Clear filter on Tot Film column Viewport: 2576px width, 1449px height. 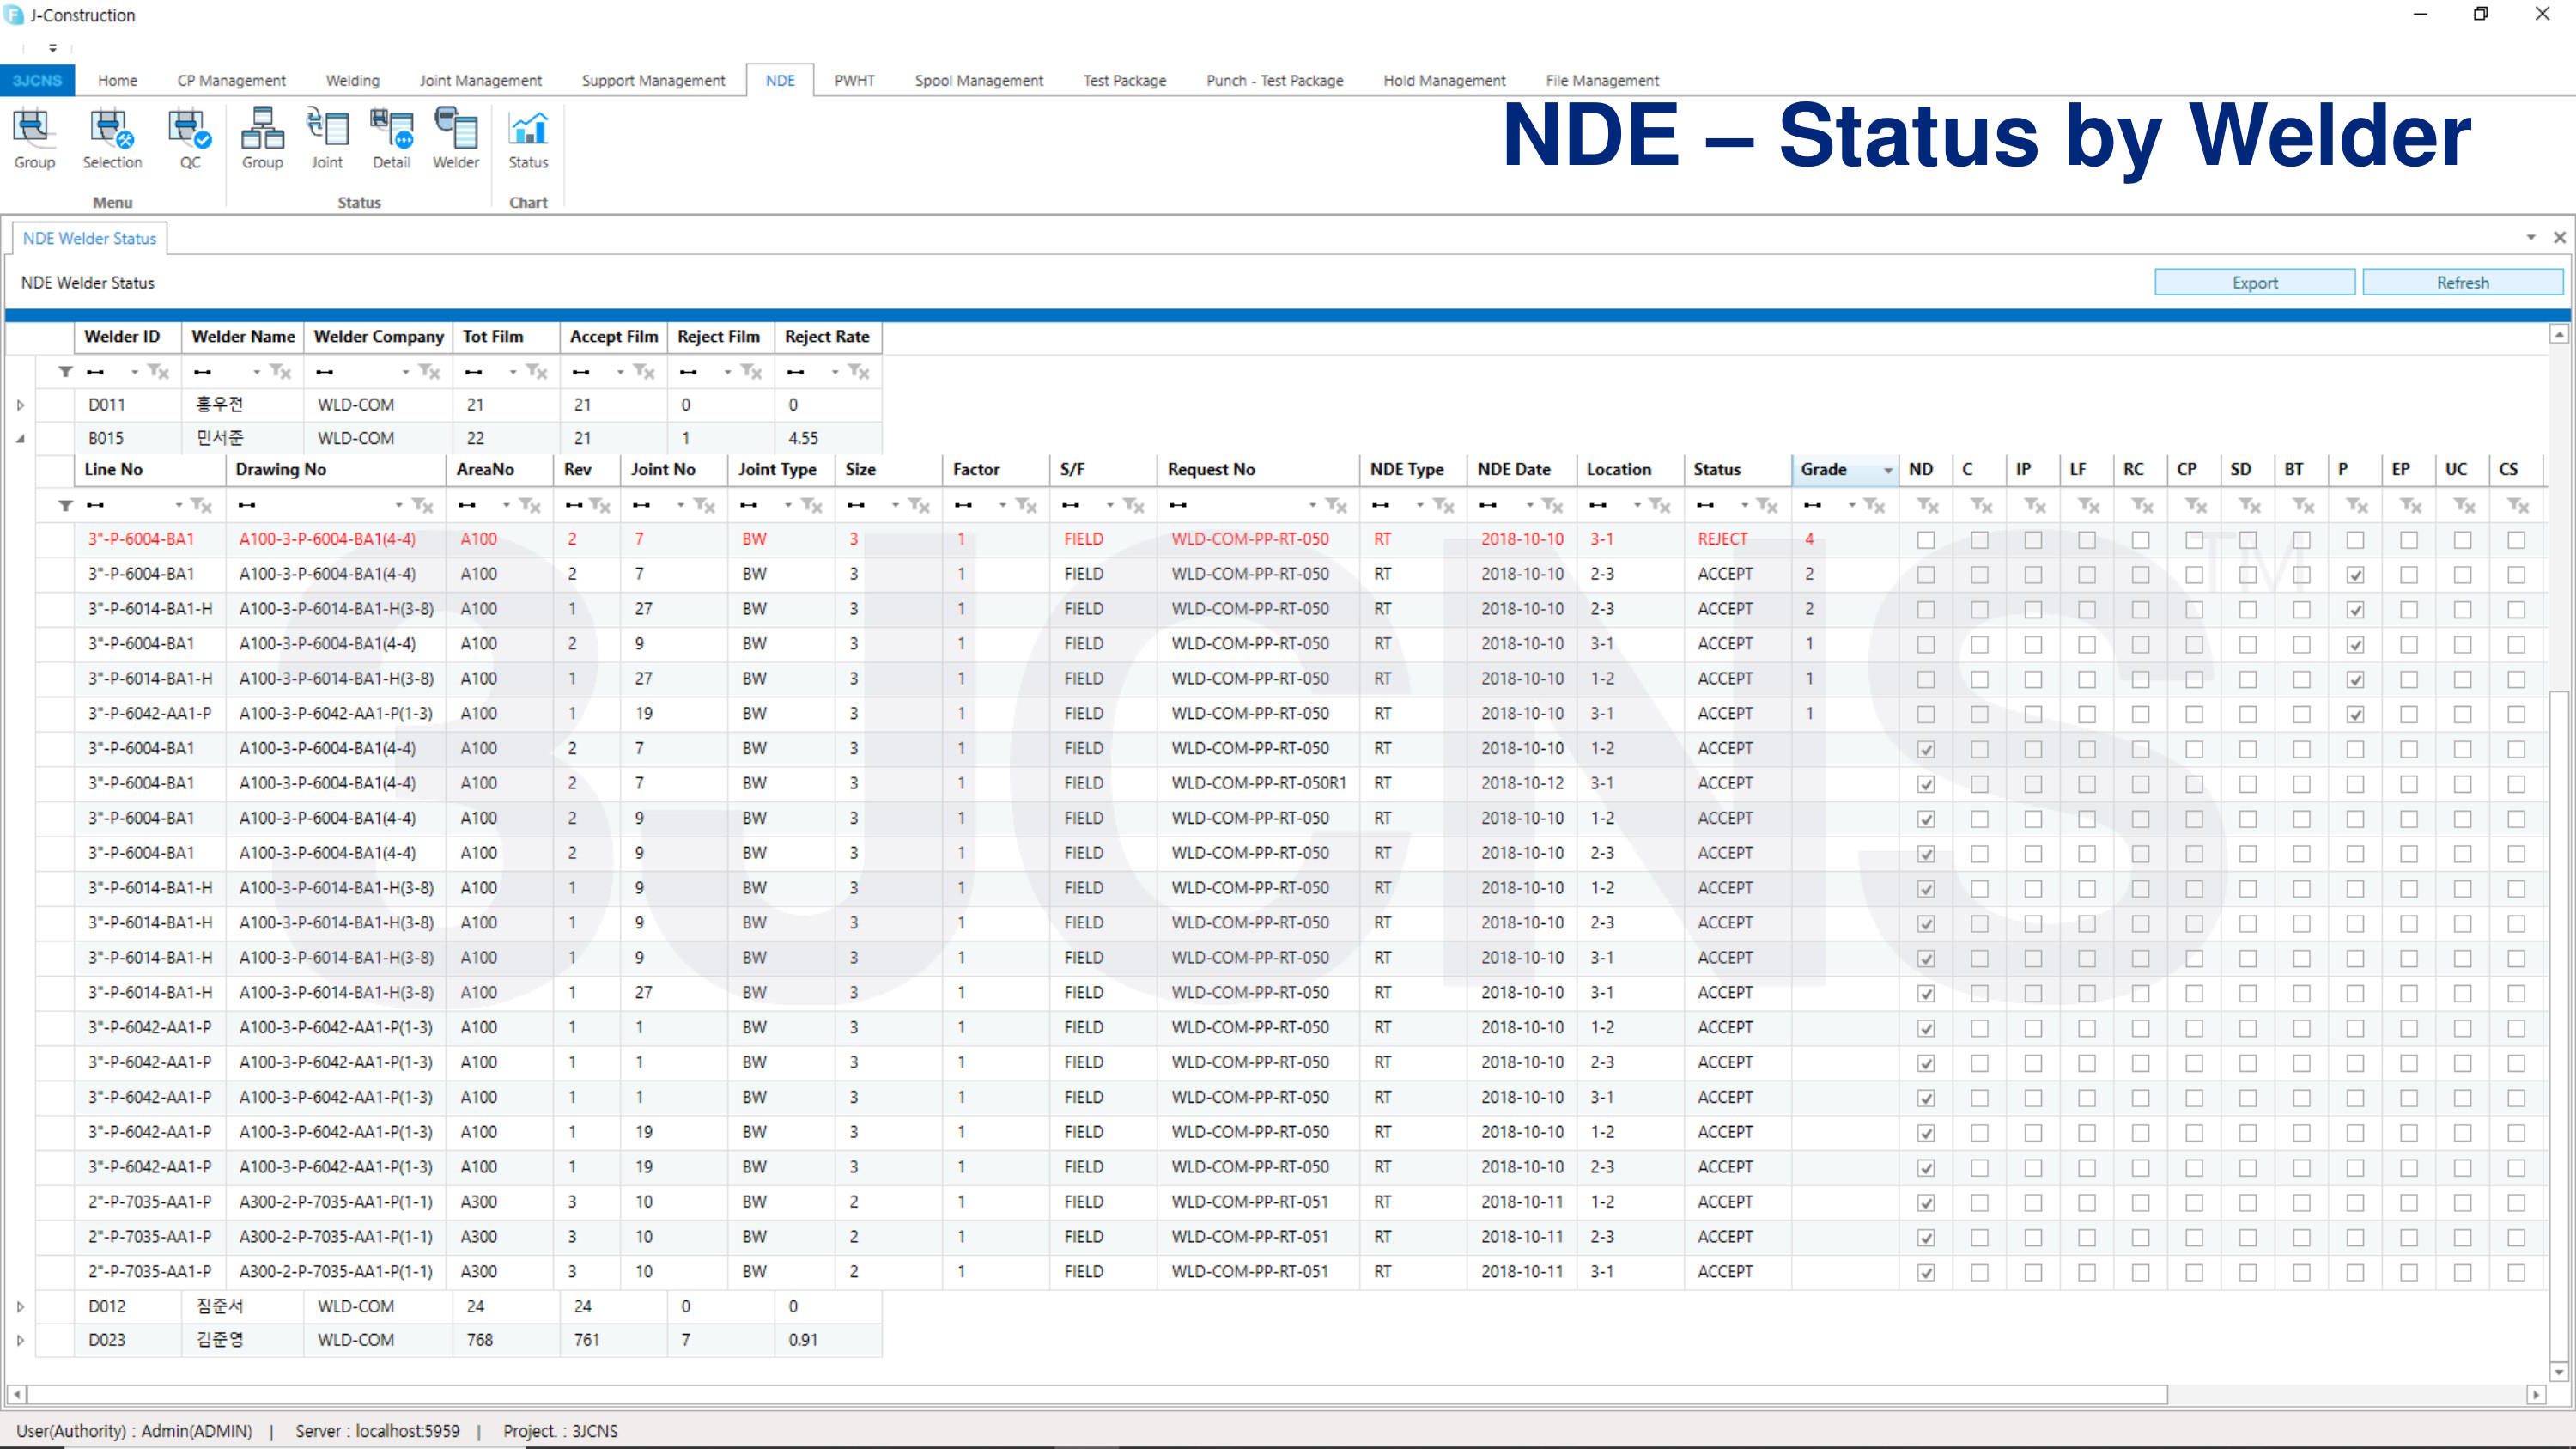coord(537,372)
